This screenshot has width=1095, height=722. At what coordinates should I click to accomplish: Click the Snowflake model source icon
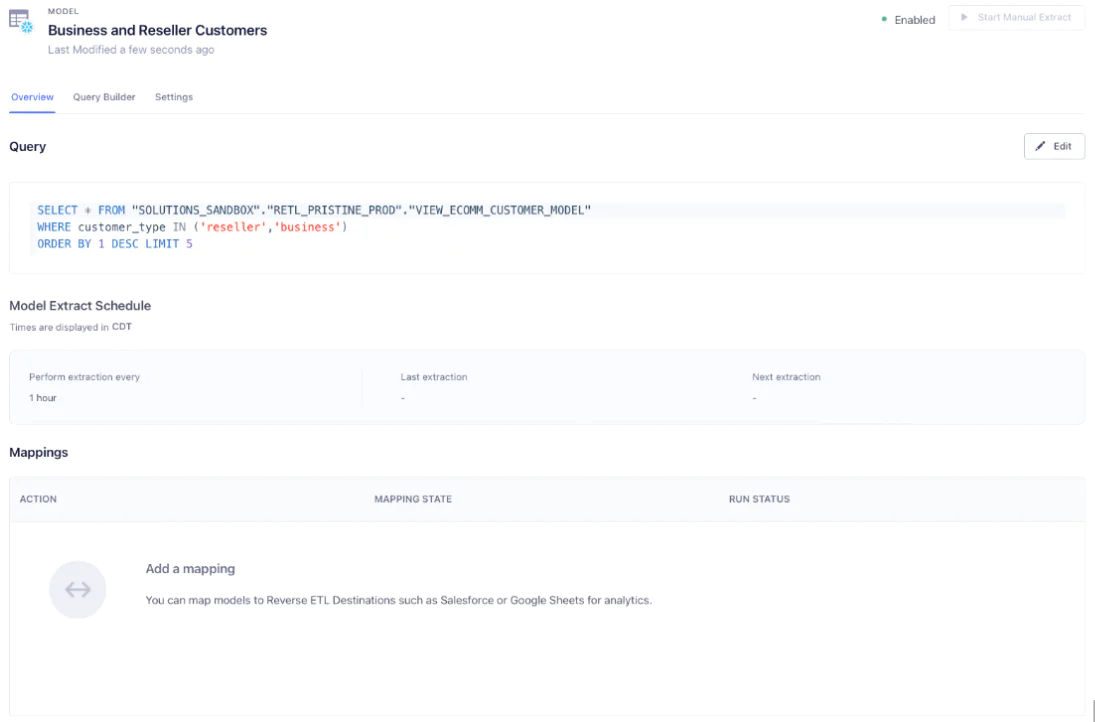point(26,27)
